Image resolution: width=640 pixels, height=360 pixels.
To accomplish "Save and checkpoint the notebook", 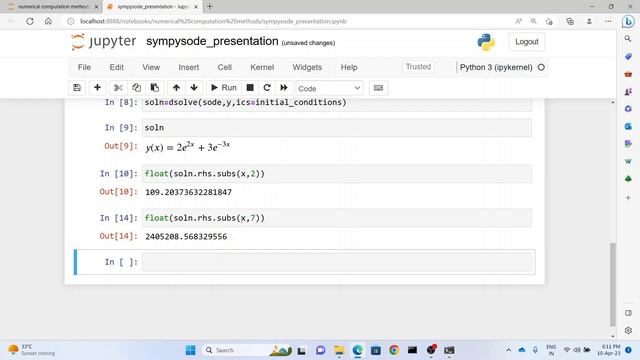I will (77, 88).
